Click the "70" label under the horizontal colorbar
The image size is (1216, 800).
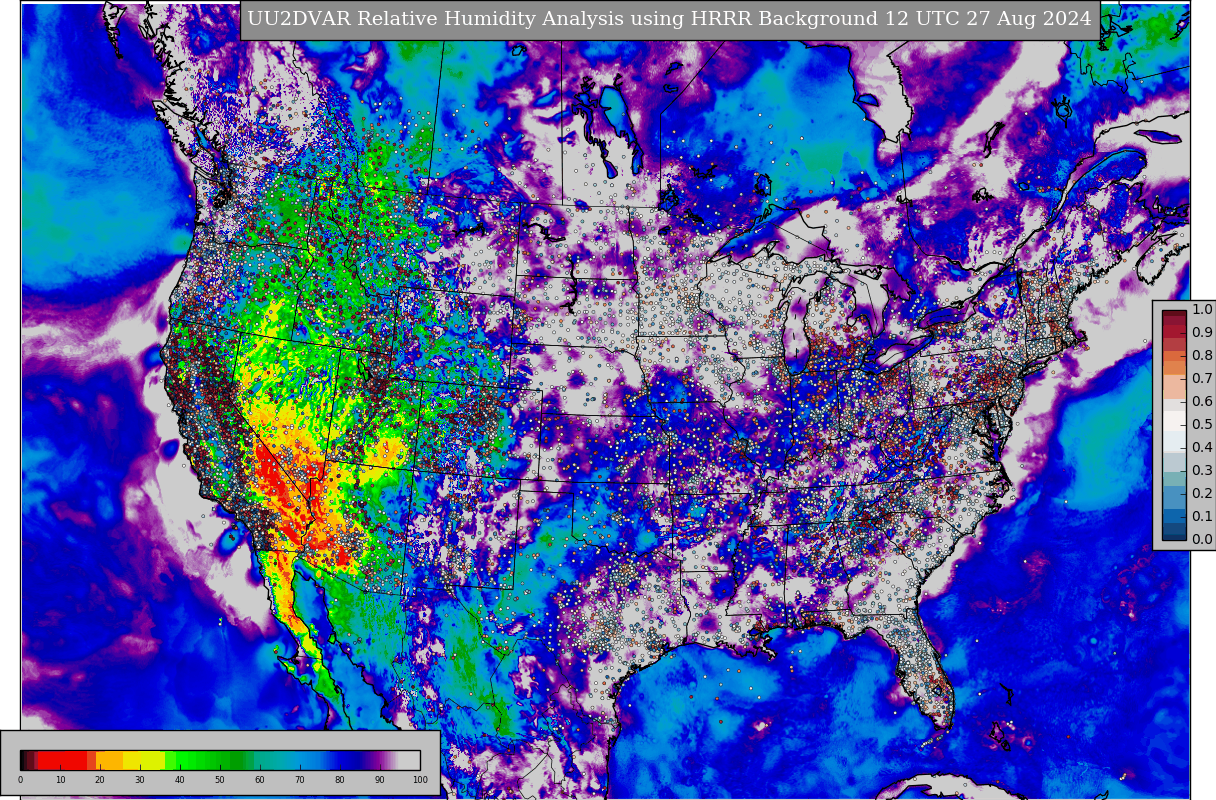click(x=300, y=780)
